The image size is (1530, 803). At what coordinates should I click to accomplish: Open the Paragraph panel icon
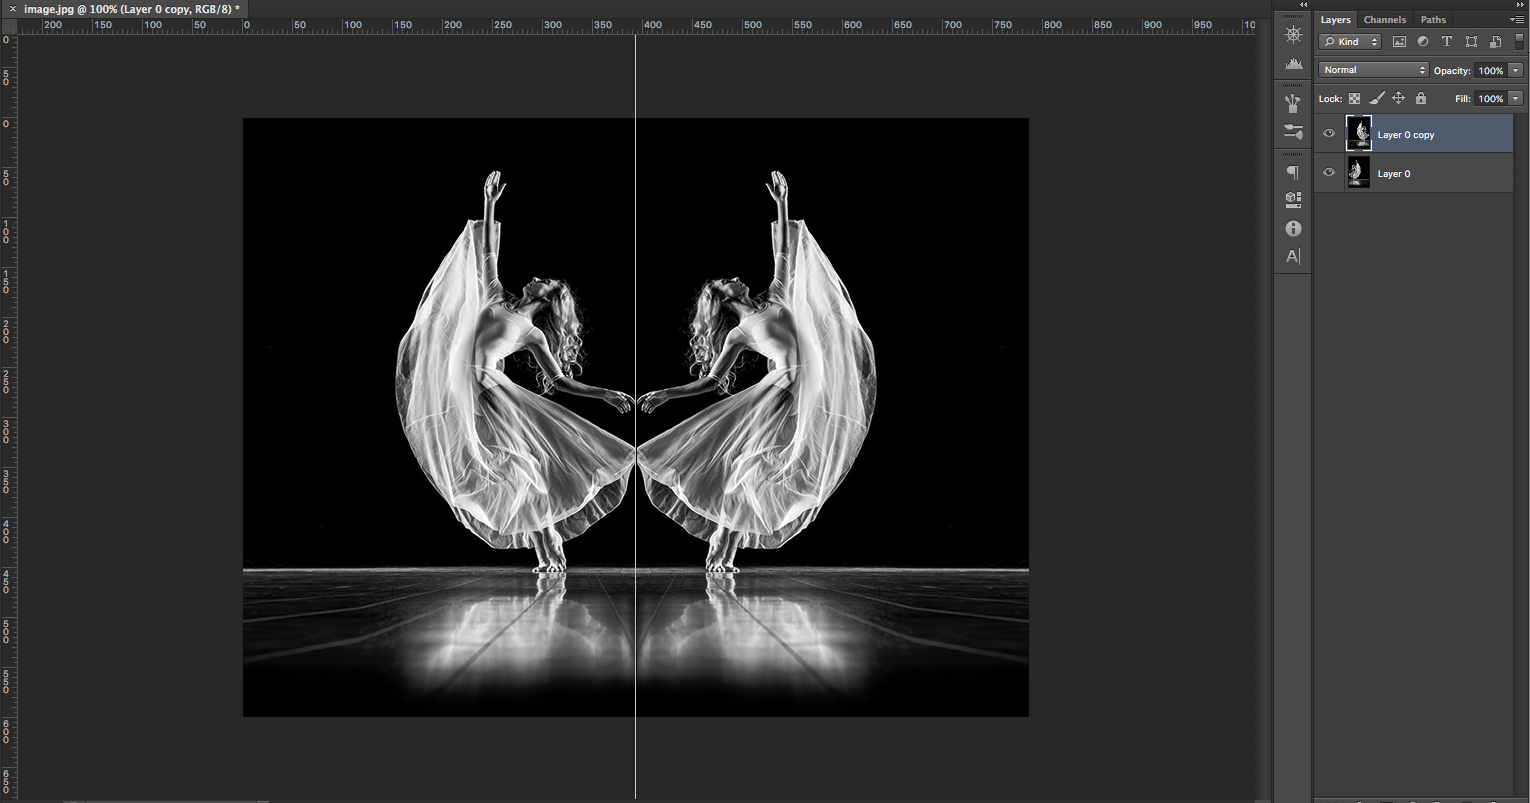coord(1293,172)
